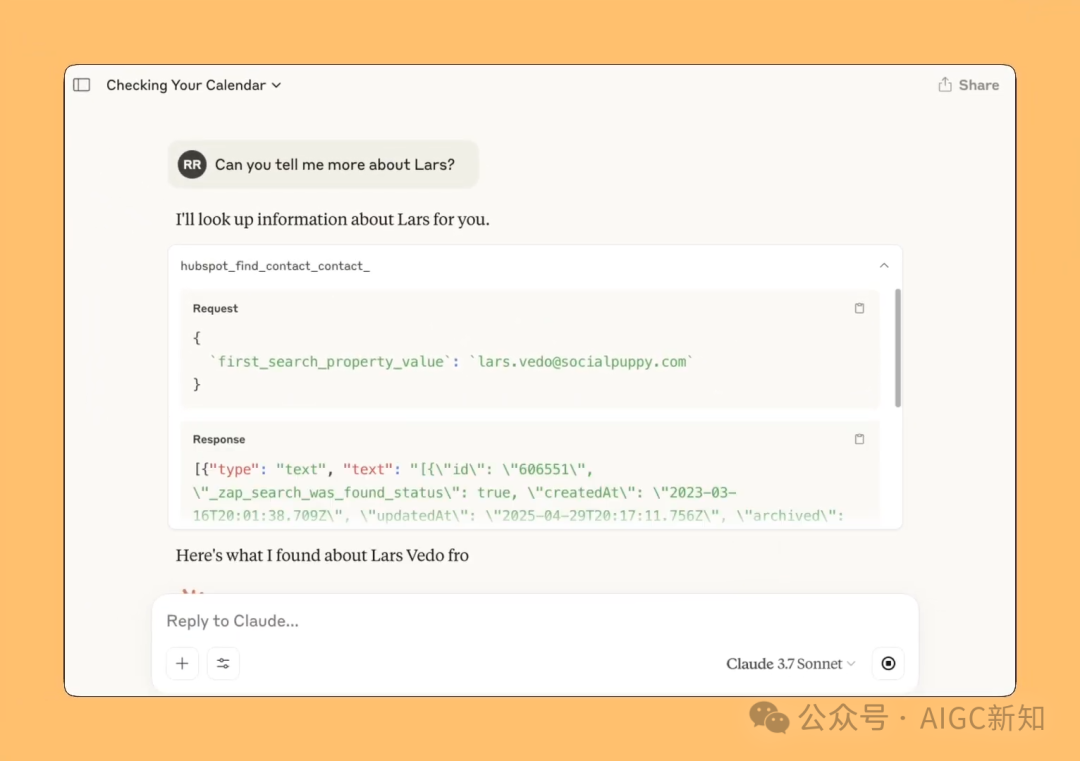Screen dimensions: 1080x761
Task: Open the plus attachment menu
Action: (182, 663)
